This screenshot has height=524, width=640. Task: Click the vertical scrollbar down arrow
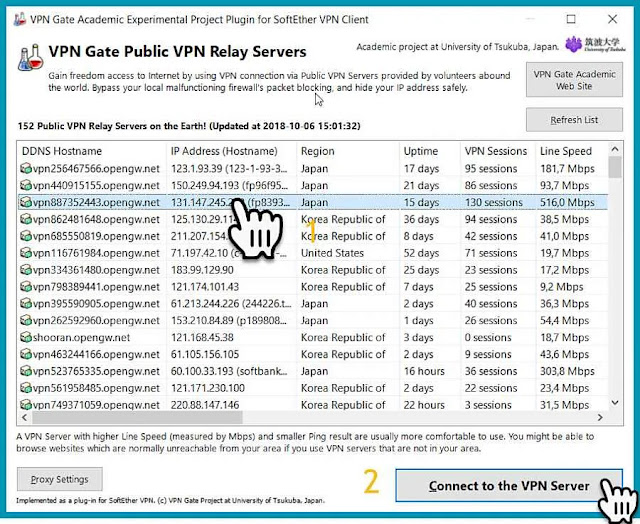[x=615, y=403]
